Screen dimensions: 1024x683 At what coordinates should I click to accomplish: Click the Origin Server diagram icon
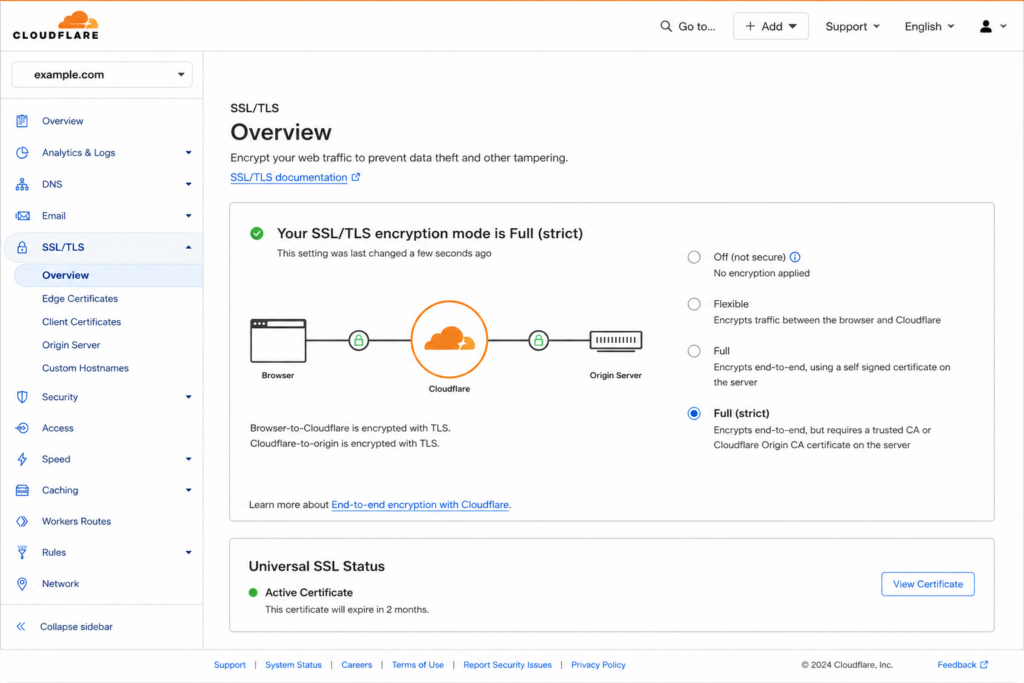616,341
